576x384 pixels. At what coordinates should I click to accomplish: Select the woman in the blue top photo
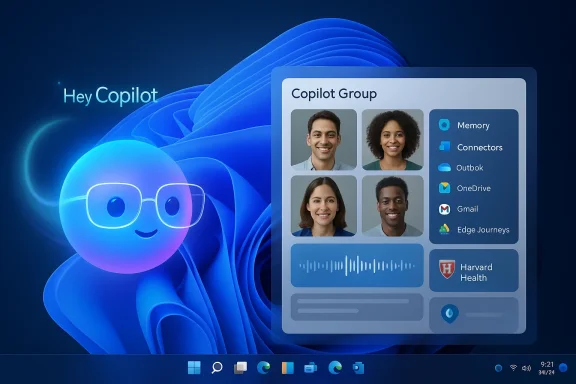324,206
